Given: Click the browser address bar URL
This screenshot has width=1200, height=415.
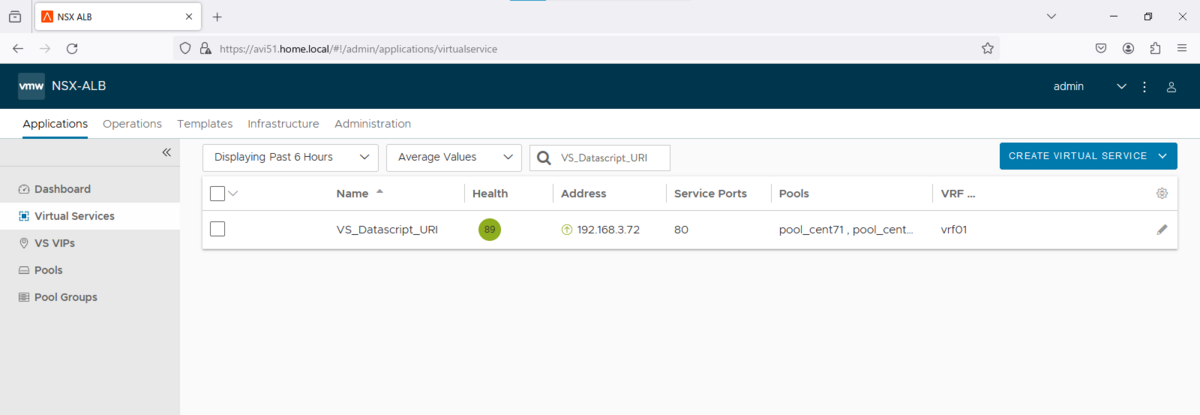Looking at the screenshot, I should [x=358, y=48].
